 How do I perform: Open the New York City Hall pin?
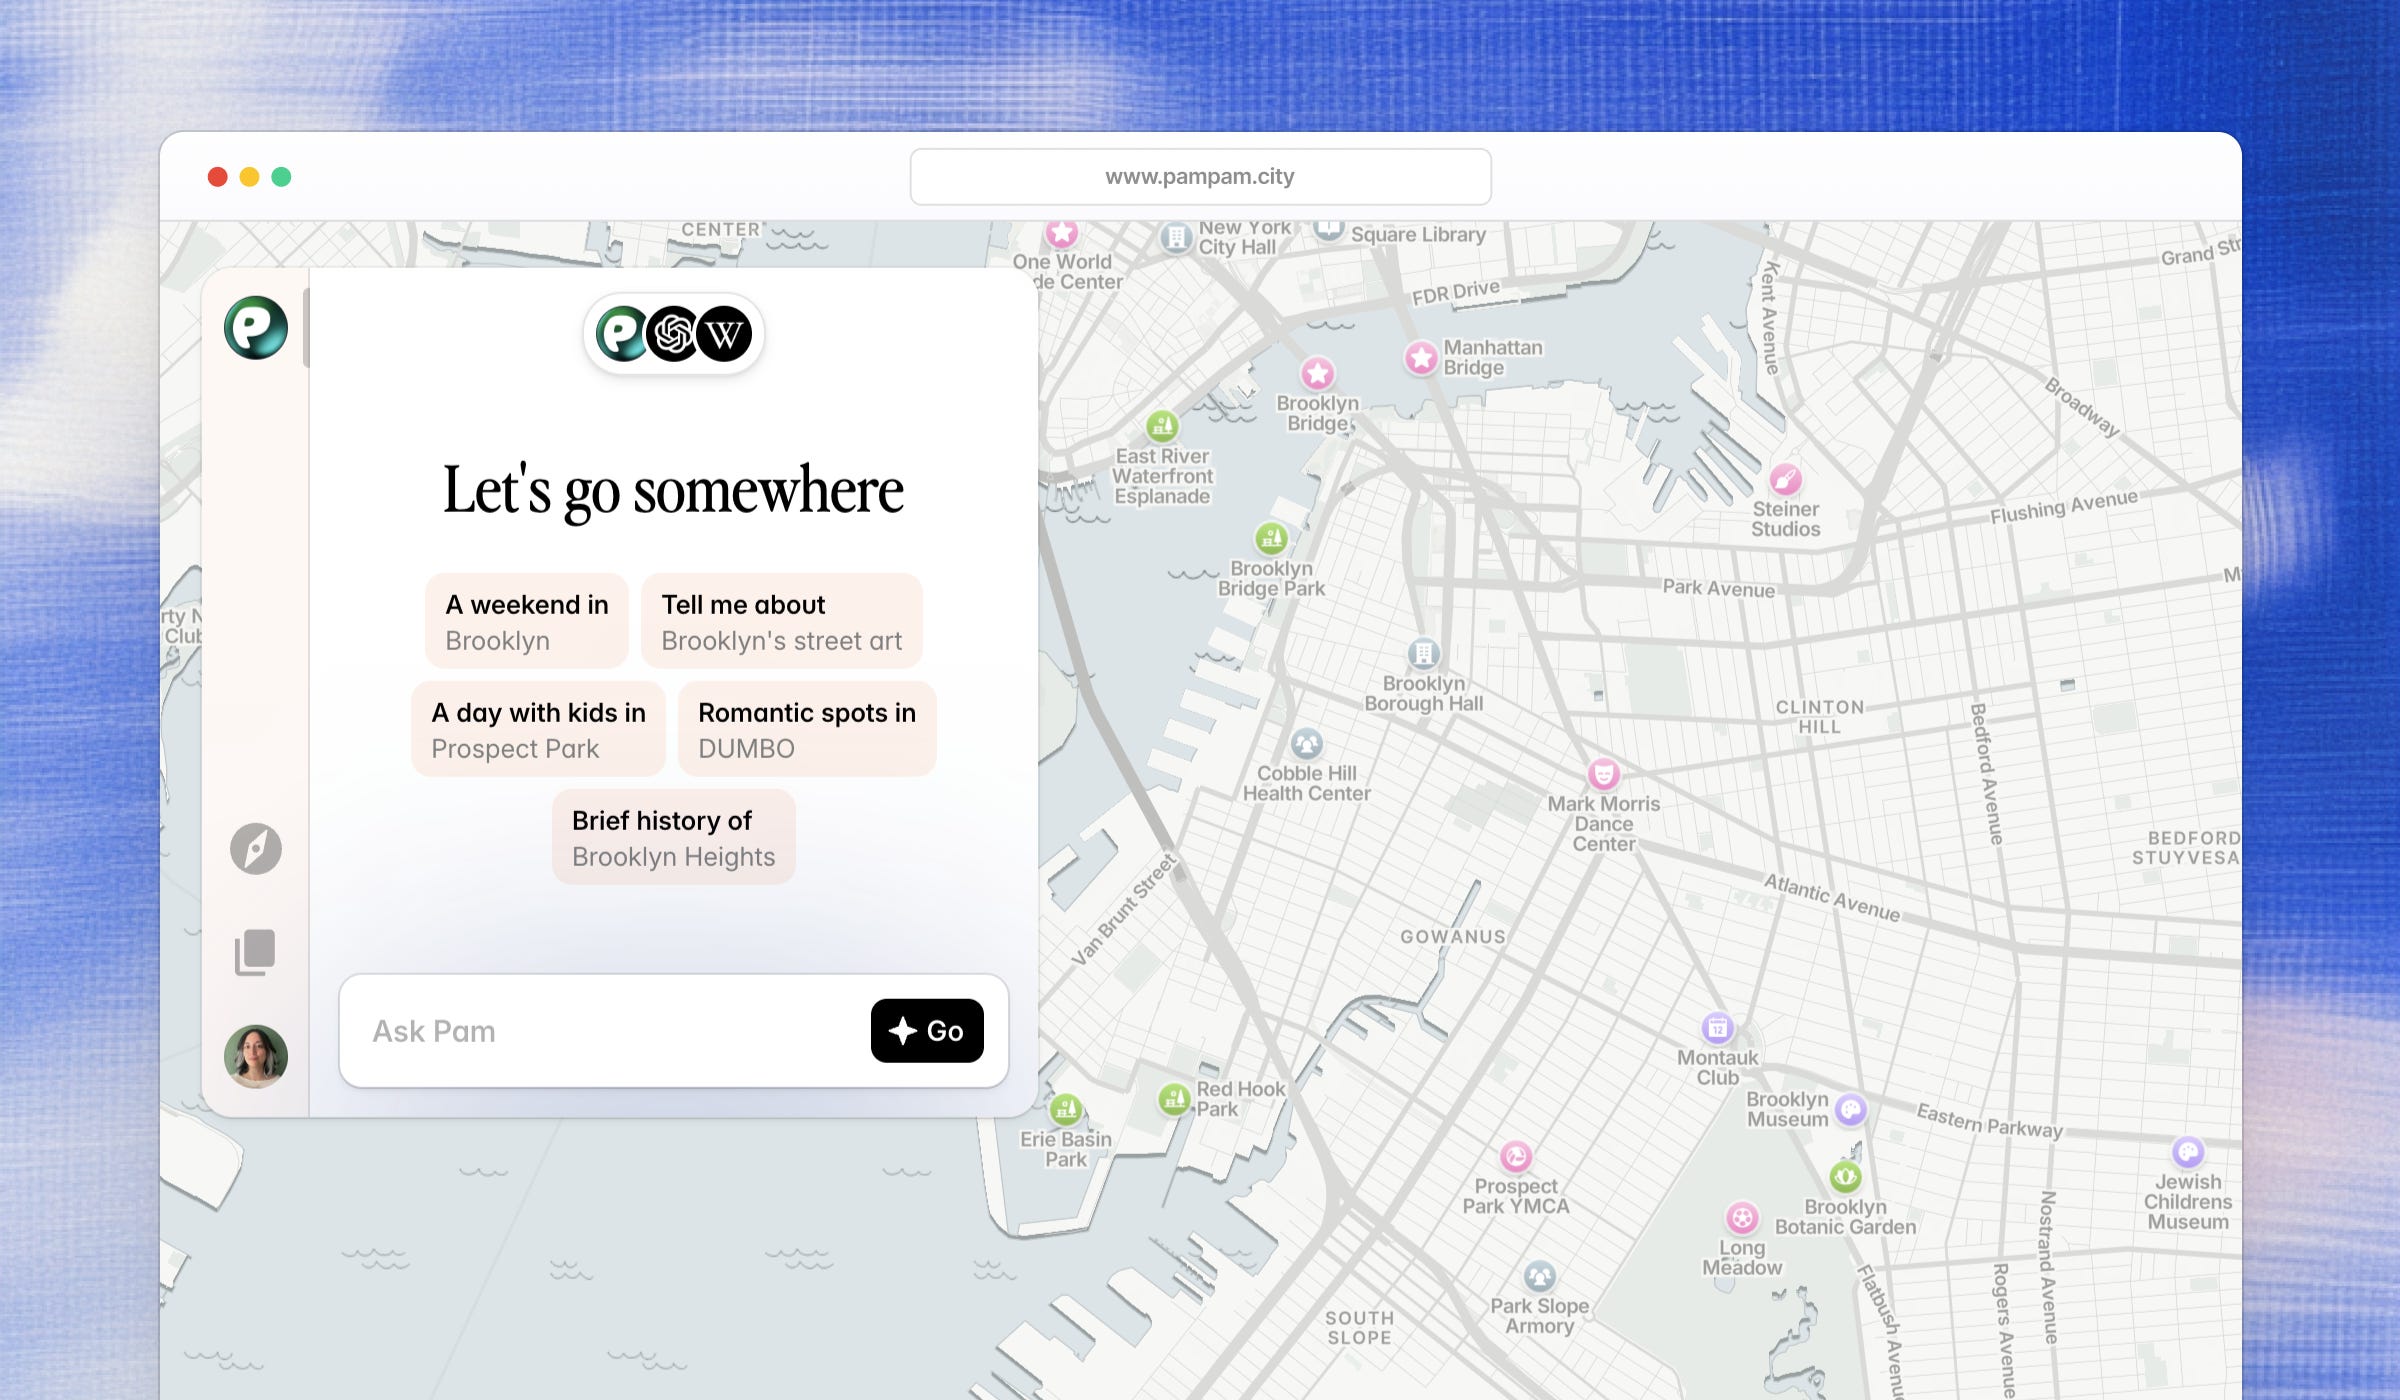(x=1177, y=238)
